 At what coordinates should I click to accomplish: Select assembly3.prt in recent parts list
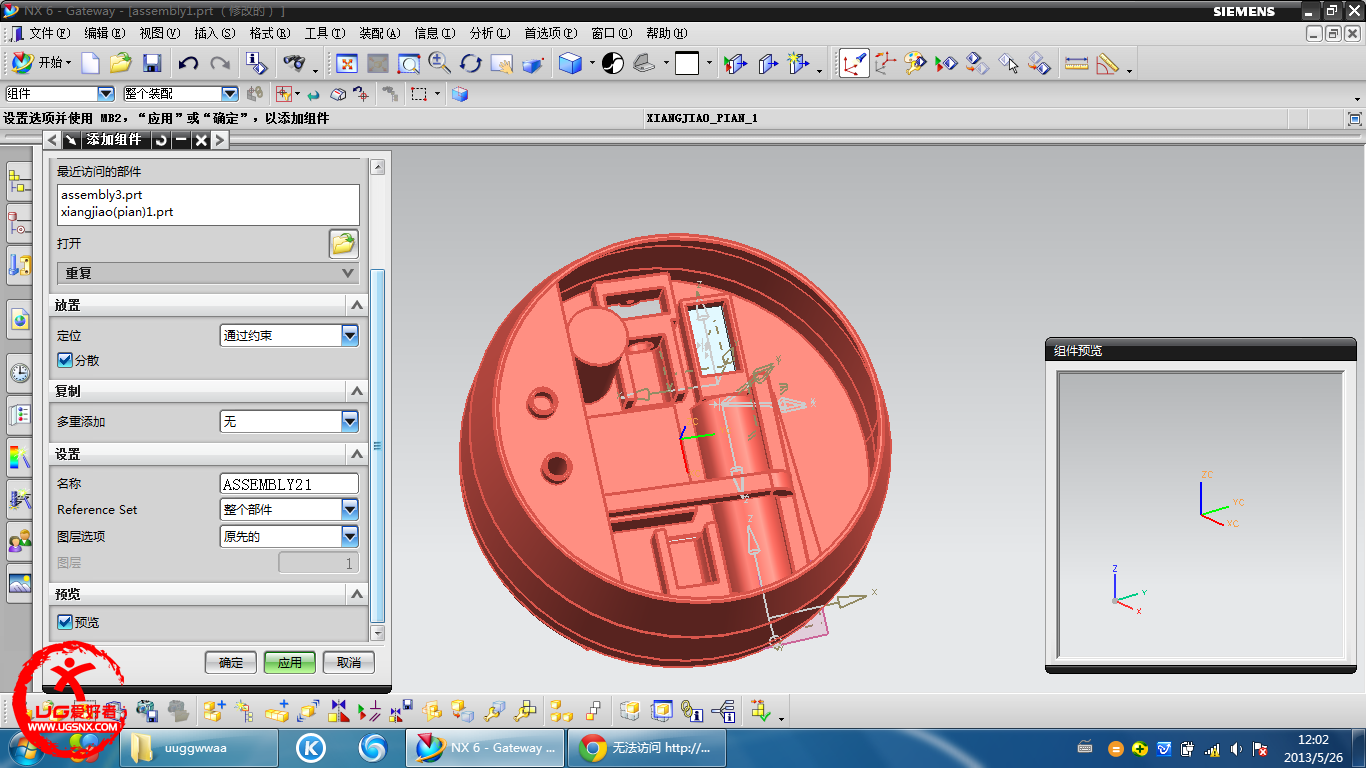tap(101, 195)
